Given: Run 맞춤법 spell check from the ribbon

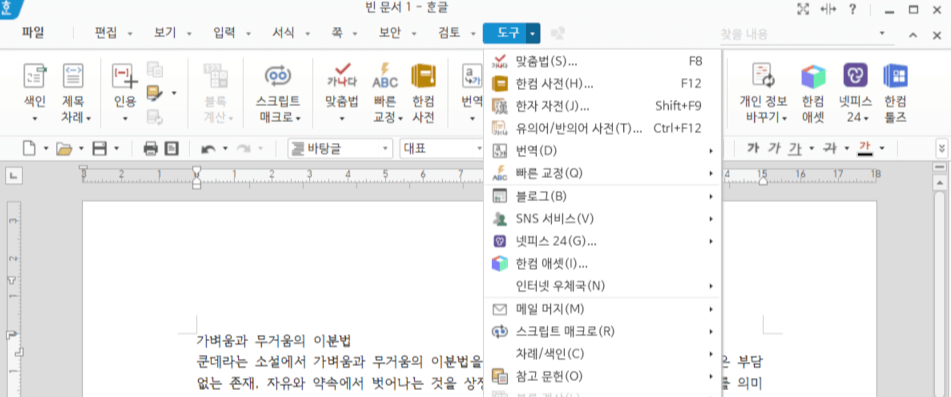Looking at the screenshot, I should click(x=341, y=93).
